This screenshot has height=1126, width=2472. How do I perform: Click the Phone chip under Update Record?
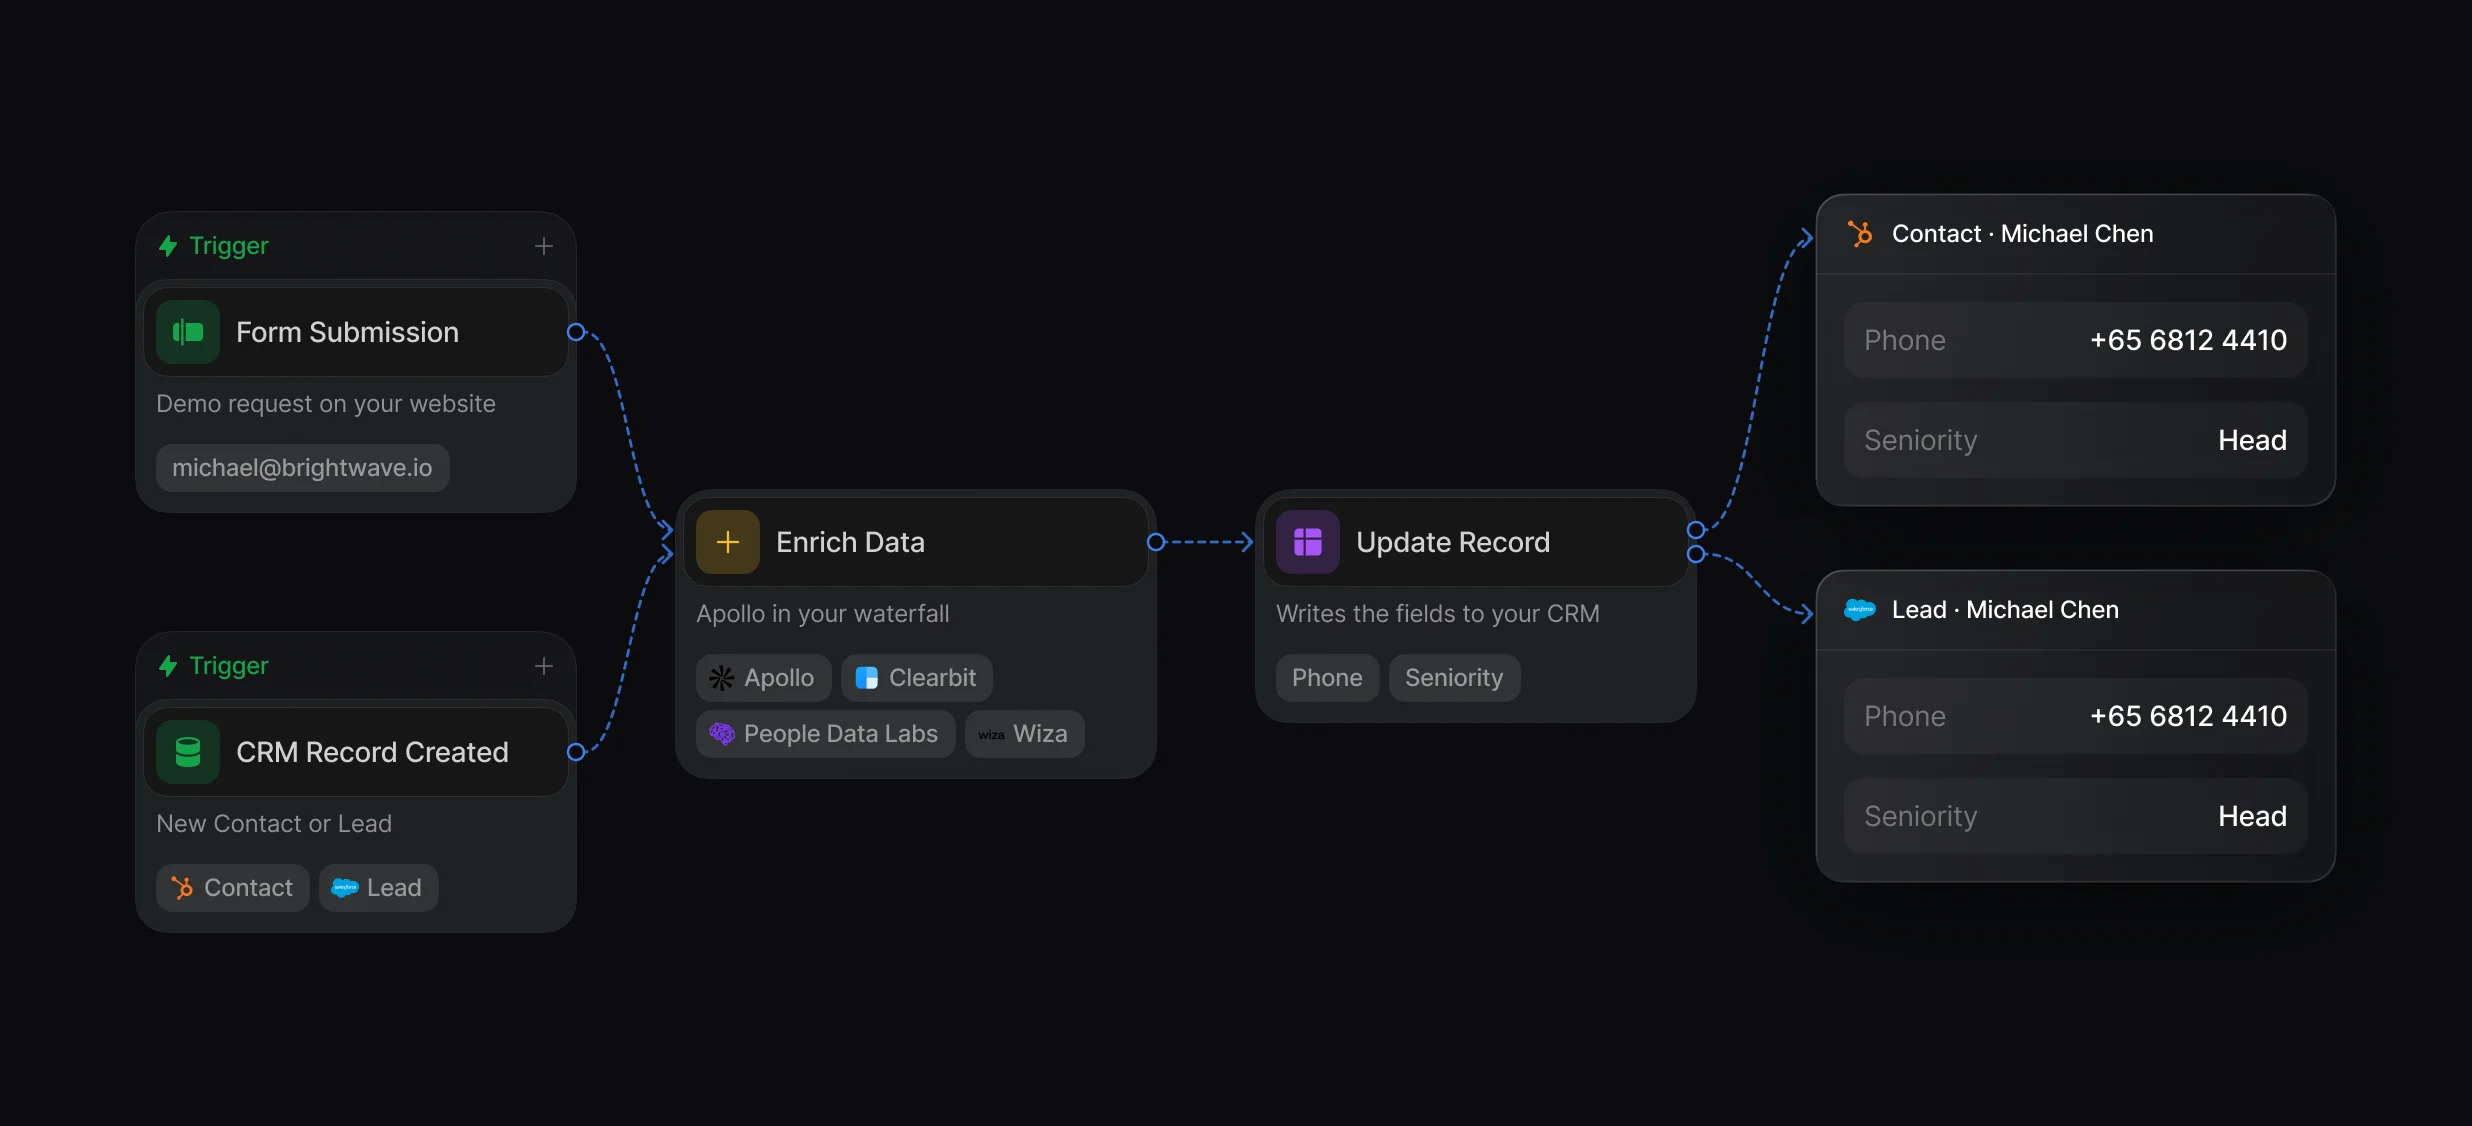click(x=1327, y=678)
